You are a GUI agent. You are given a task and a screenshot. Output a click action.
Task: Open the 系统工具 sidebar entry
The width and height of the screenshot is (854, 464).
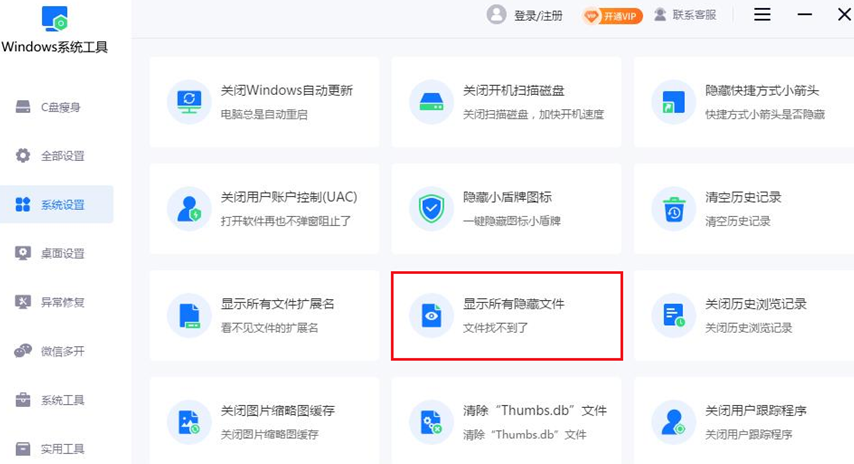coord(57,400)
